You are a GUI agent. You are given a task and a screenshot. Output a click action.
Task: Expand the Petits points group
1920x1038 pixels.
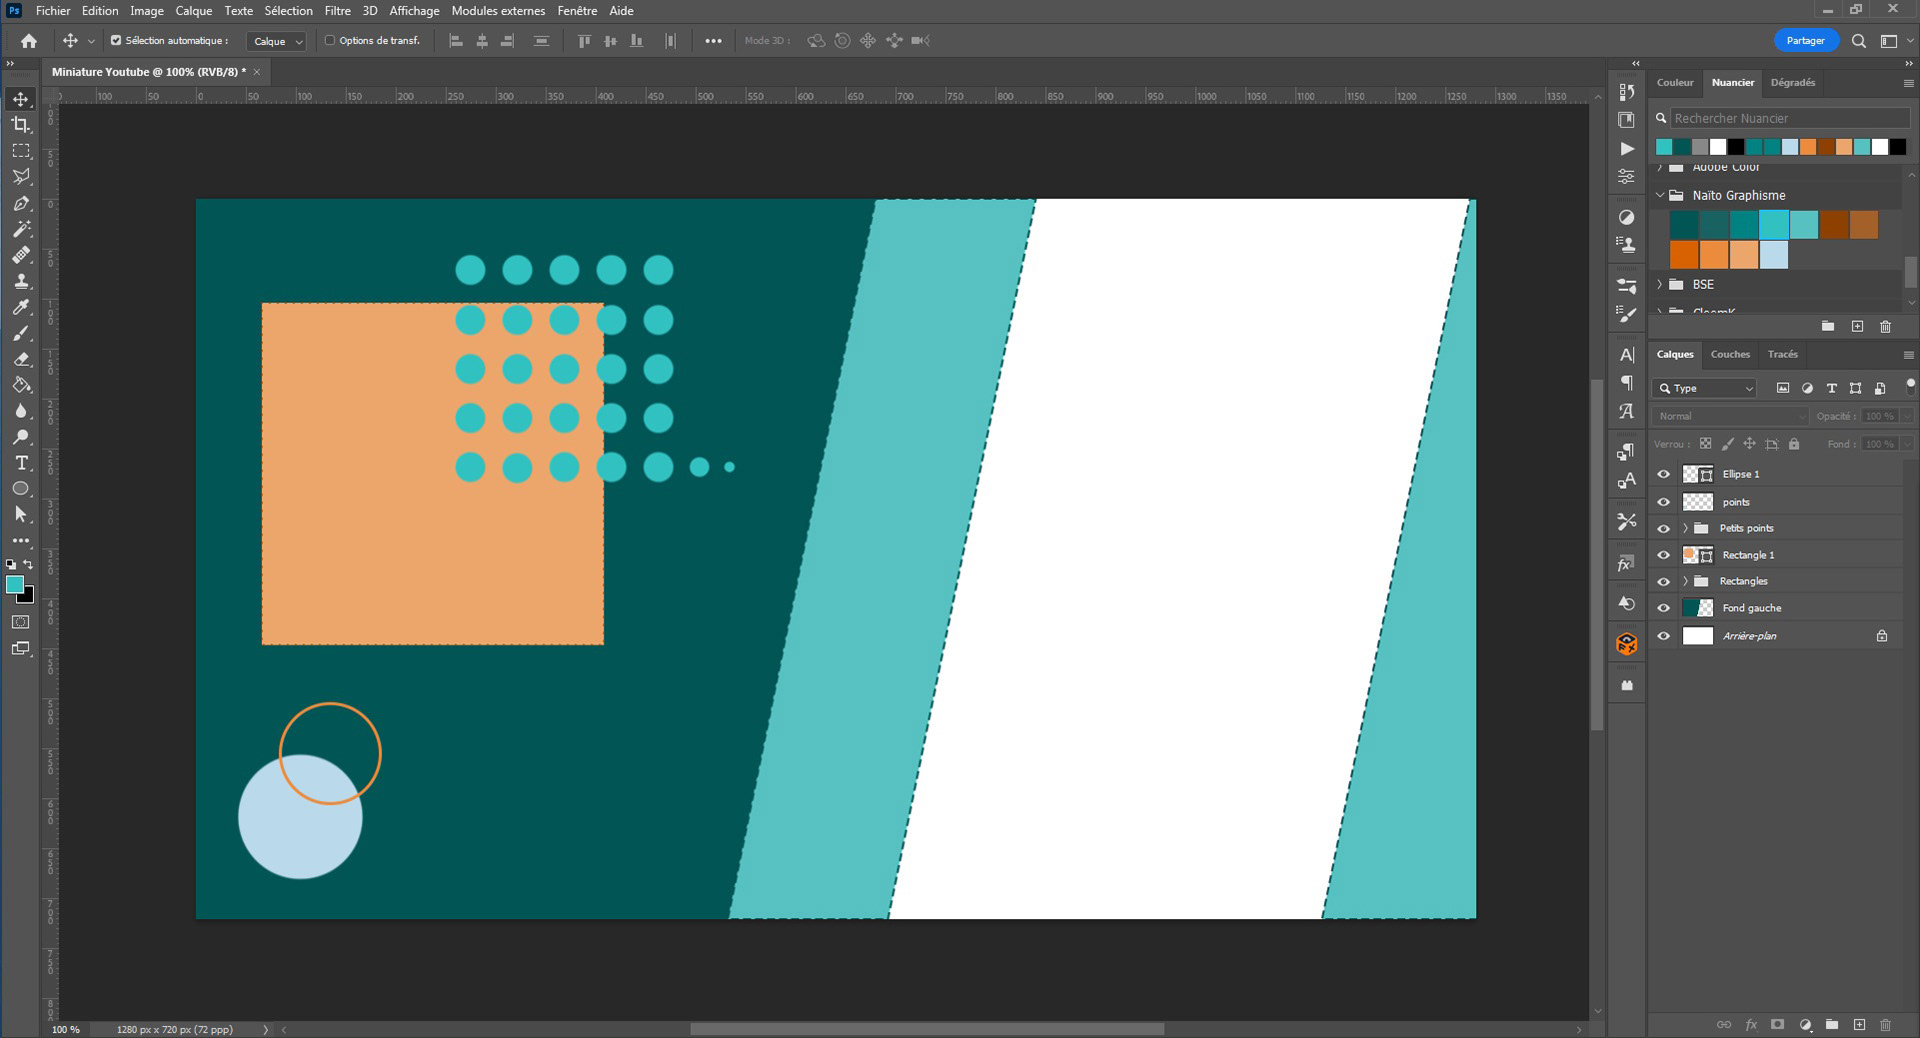pos(1685,528)
